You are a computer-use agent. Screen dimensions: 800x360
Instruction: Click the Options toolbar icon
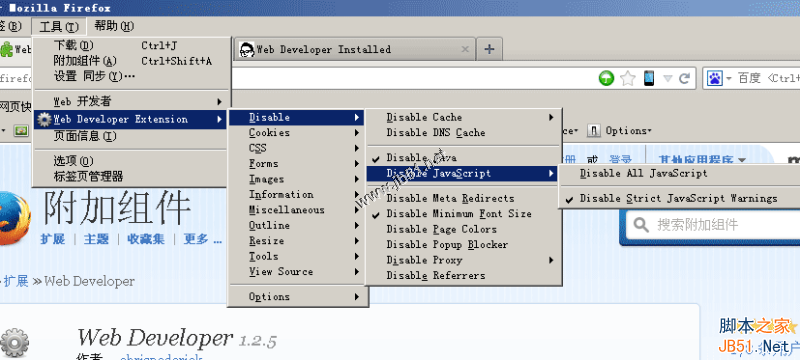pyautogui.click(x=593, y=131)
